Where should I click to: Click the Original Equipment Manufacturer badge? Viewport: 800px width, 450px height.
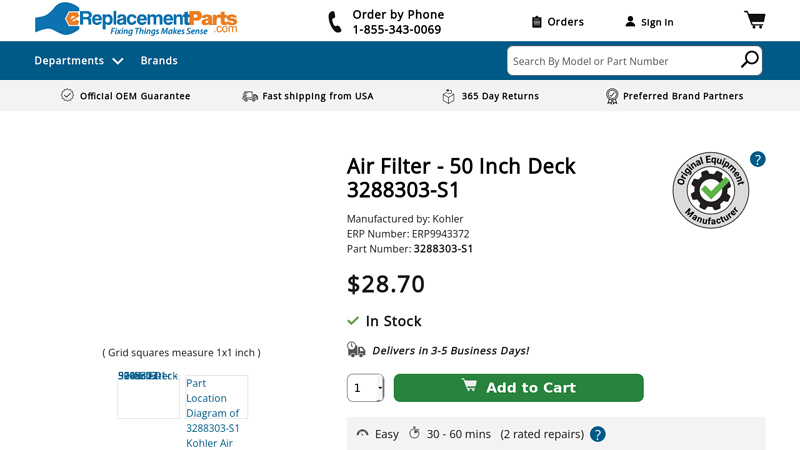[711, 190]
